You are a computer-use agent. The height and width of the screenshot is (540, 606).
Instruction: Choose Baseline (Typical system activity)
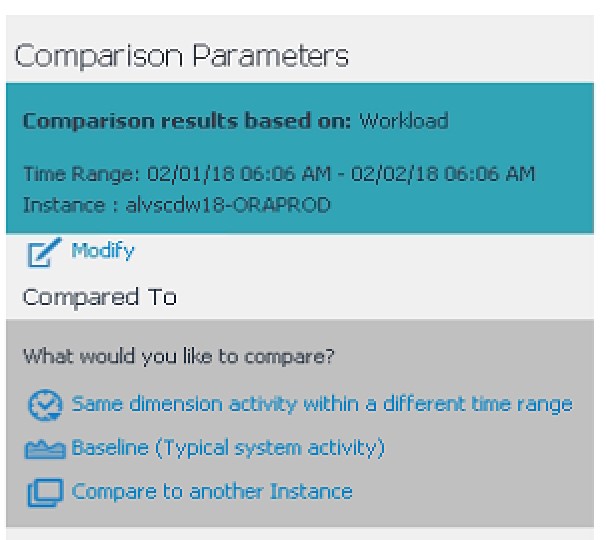pos(228,447)
